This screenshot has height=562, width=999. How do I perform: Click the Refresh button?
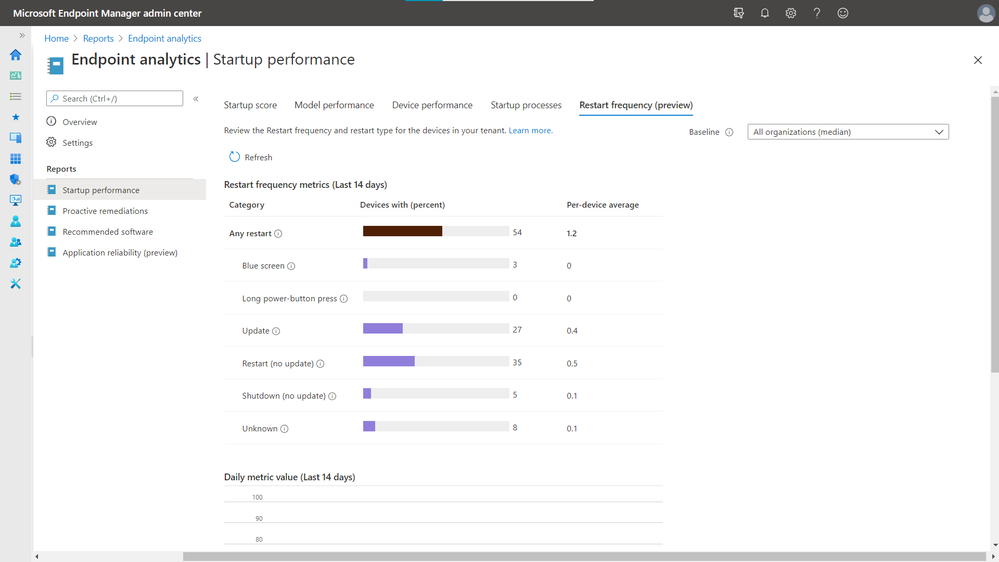click(250, 157)
